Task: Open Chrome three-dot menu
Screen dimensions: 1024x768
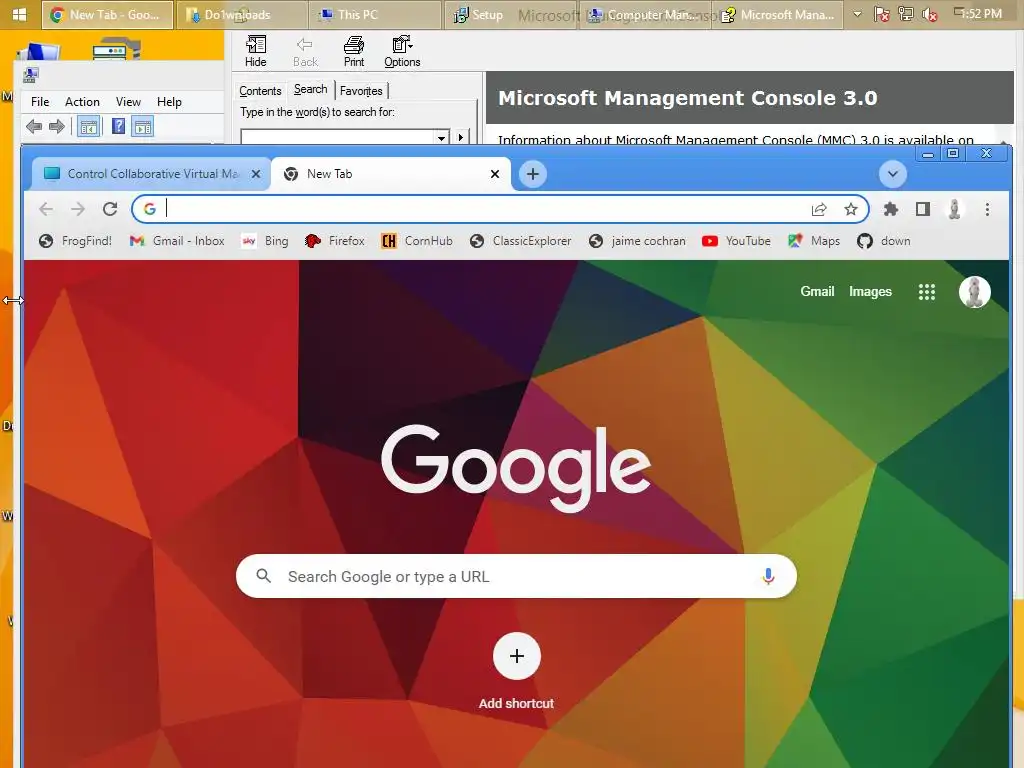Action: coord(987,209)
